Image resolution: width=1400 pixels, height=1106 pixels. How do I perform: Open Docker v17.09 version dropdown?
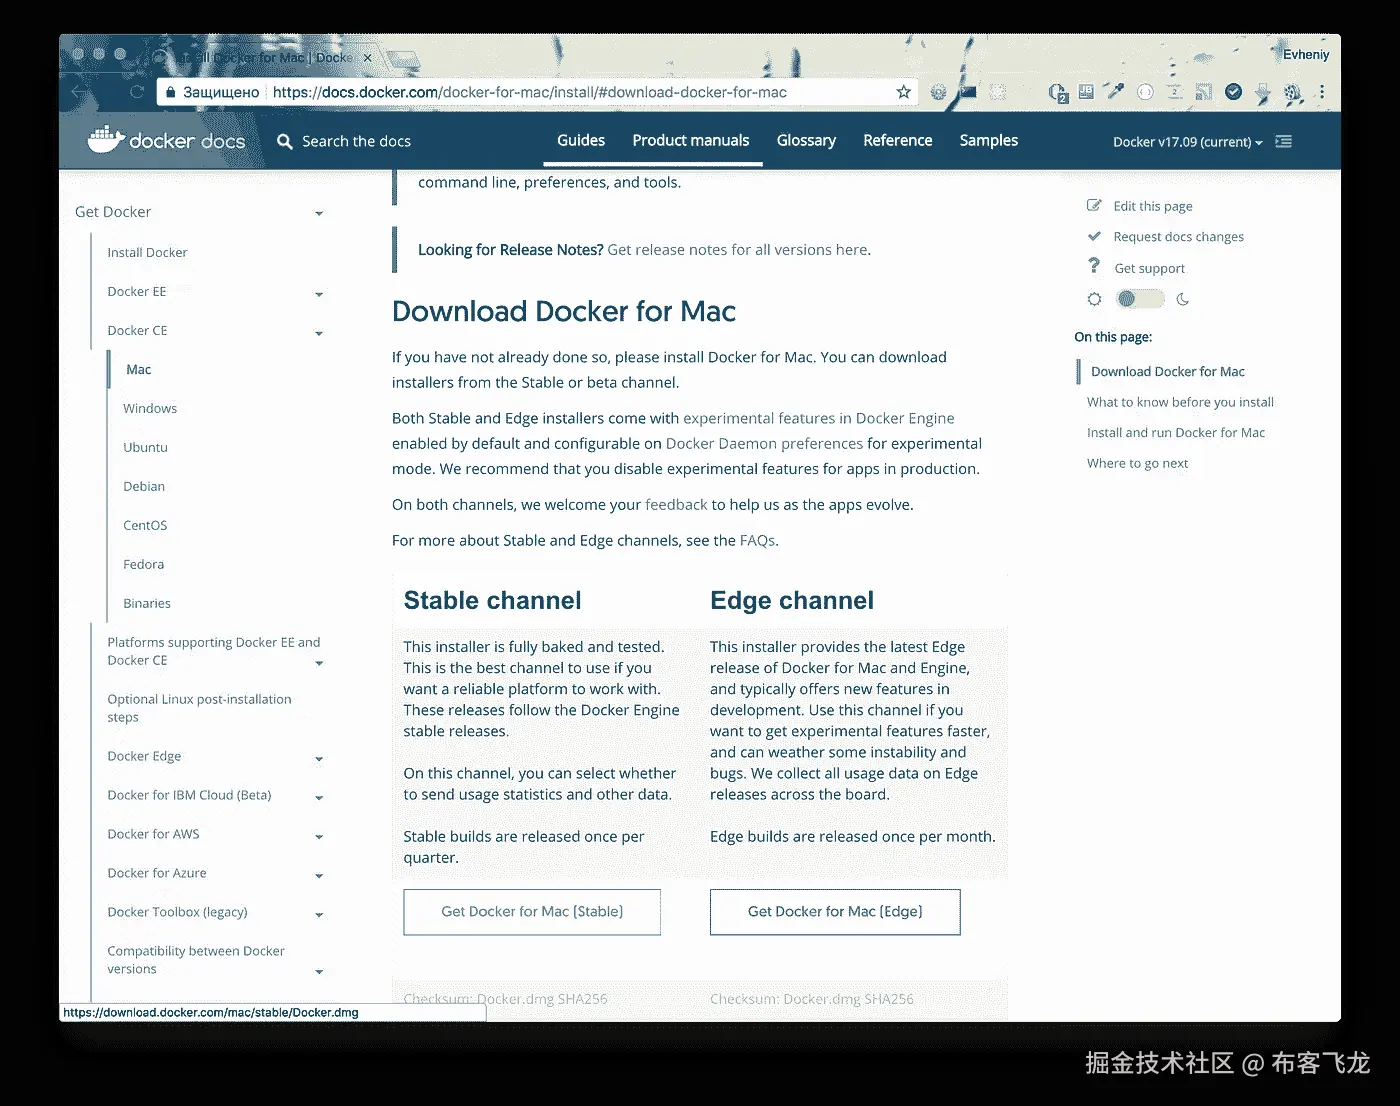pos(1187,142)
